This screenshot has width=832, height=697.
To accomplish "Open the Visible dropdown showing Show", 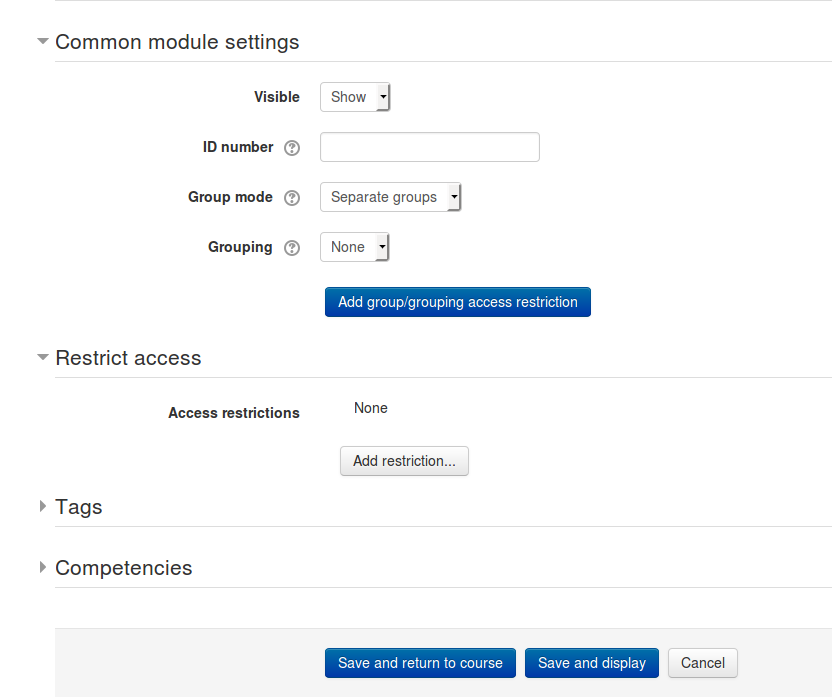I will coord(355,97).
